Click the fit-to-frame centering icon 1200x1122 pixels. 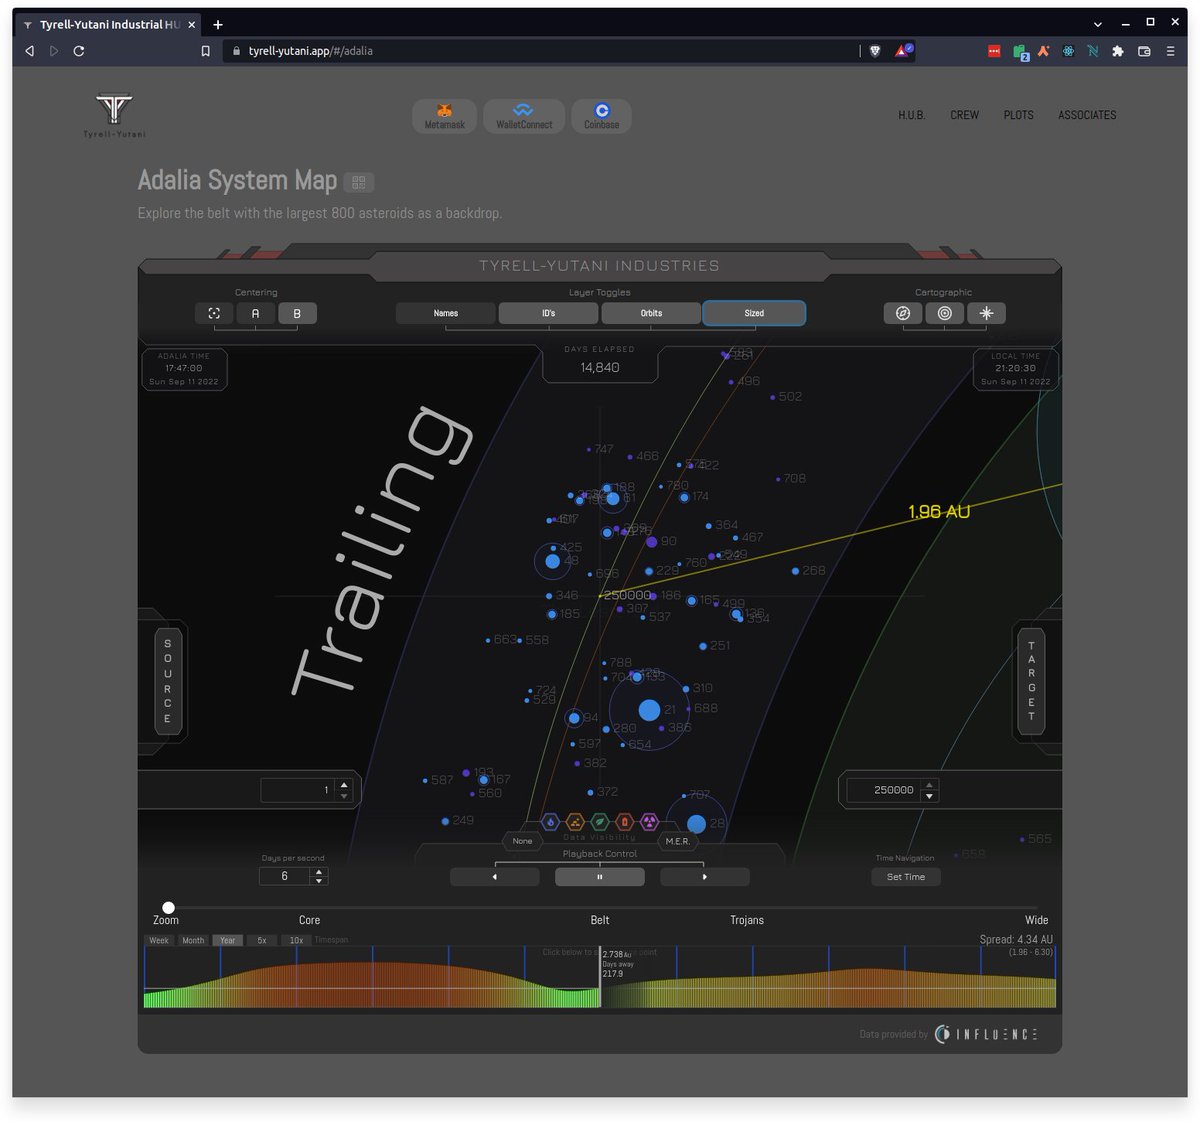pyautogui.click(x=214, y=313)
